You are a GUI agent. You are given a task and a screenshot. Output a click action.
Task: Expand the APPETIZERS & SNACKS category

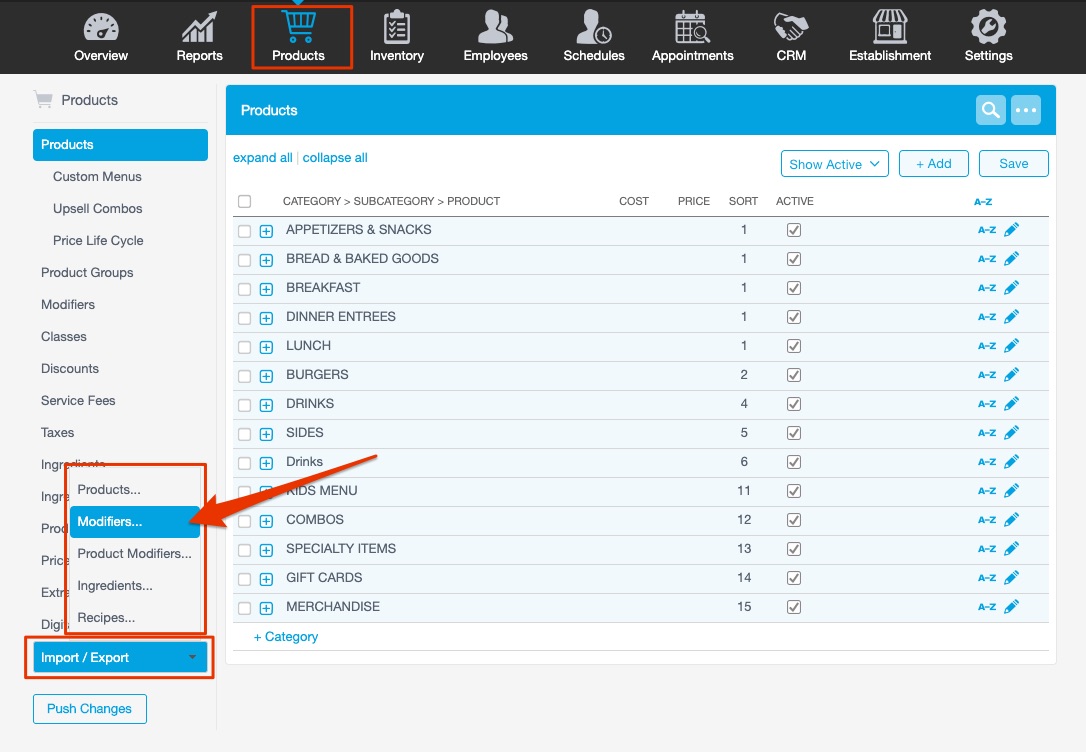[265, 229]
